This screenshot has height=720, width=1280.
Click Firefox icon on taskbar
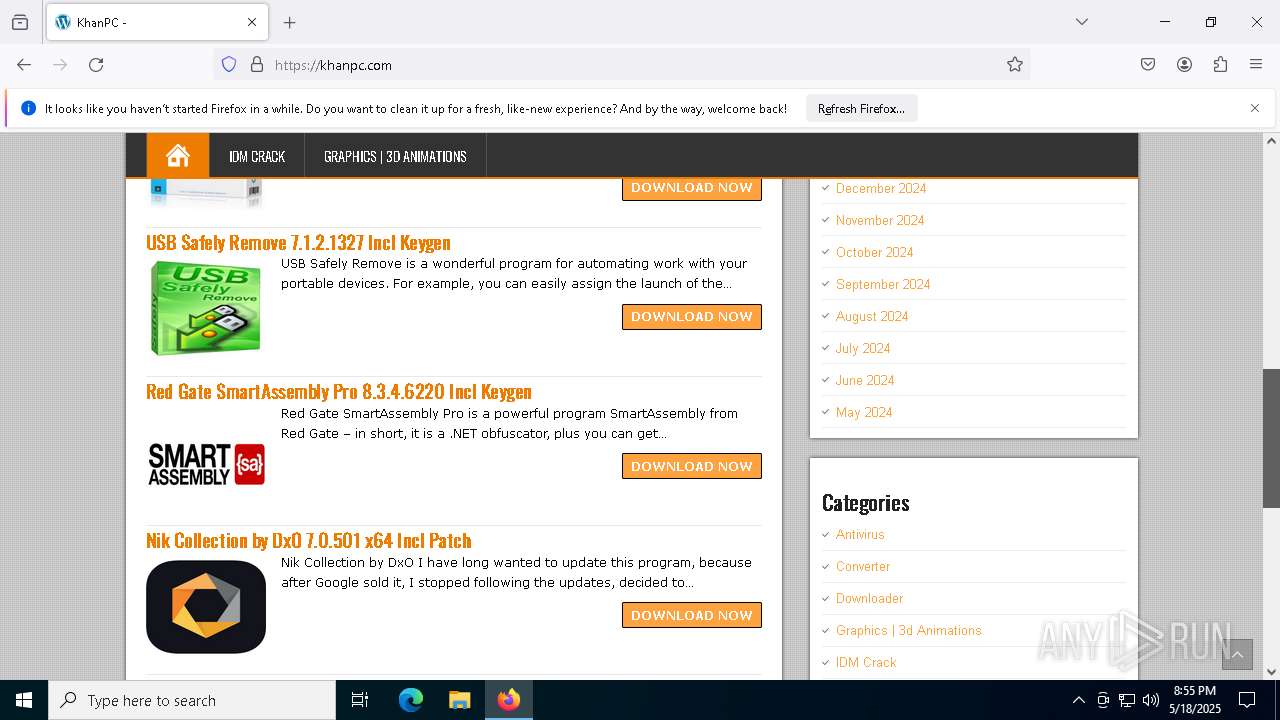point(509,700)
